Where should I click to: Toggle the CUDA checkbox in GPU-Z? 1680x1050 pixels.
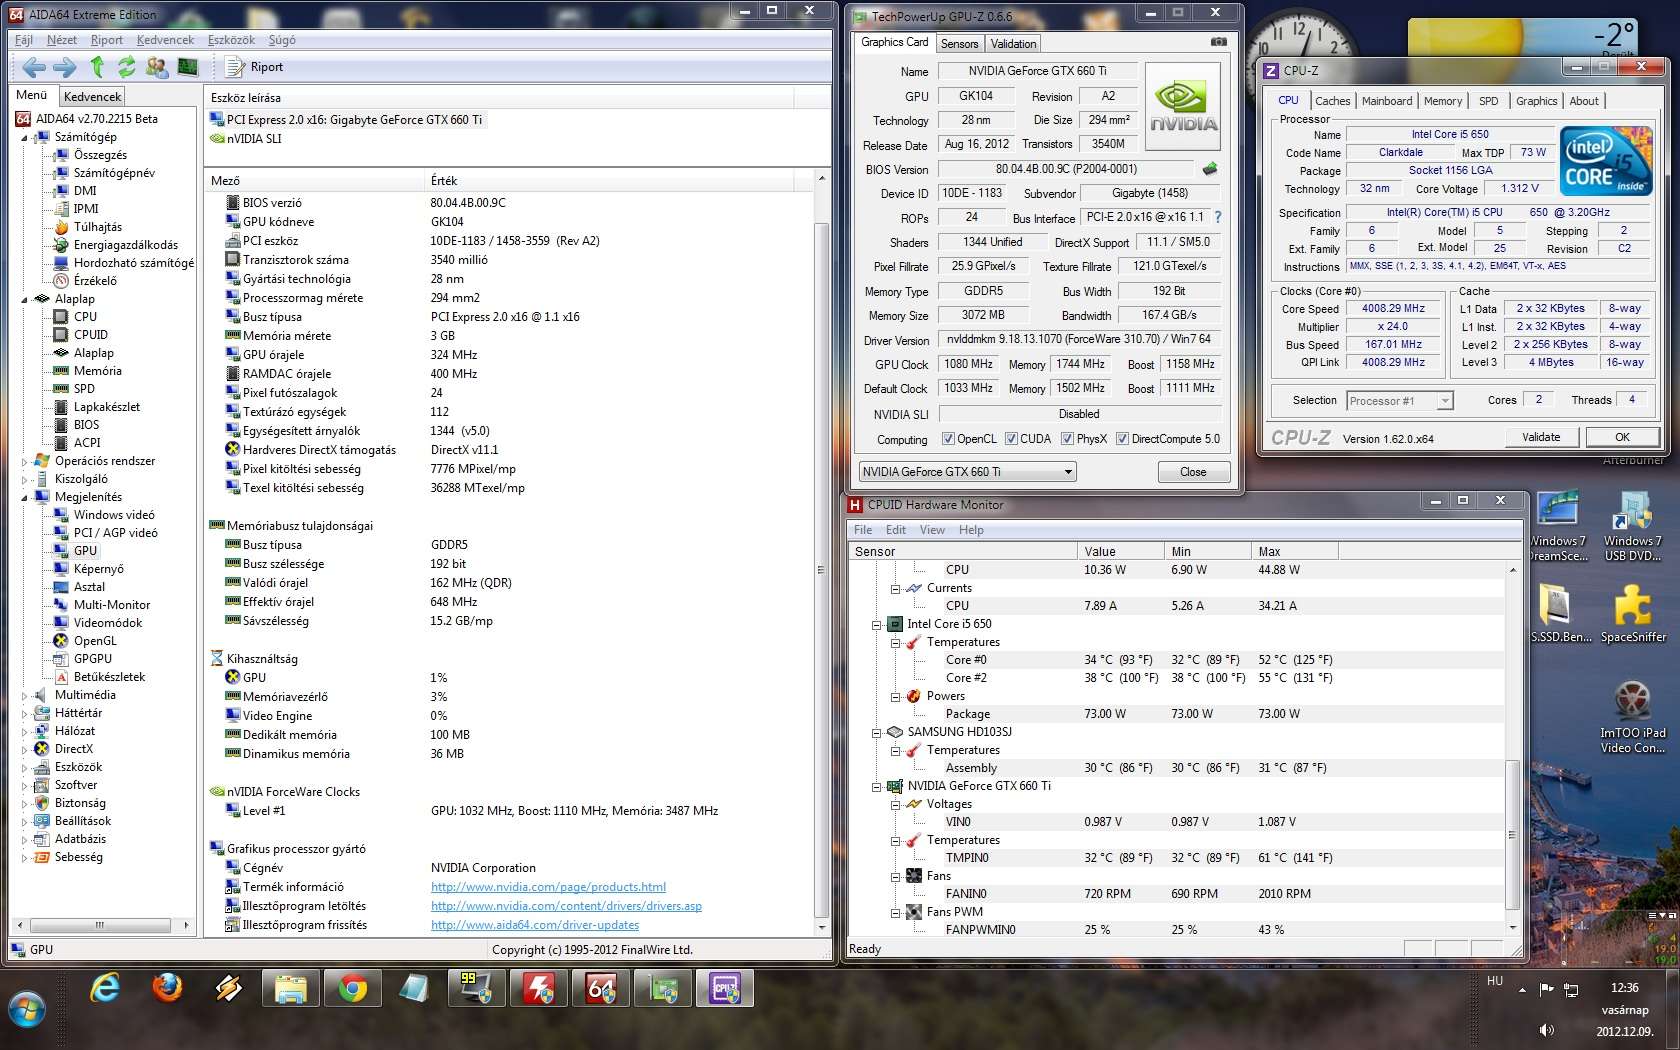coord(1011,439)
